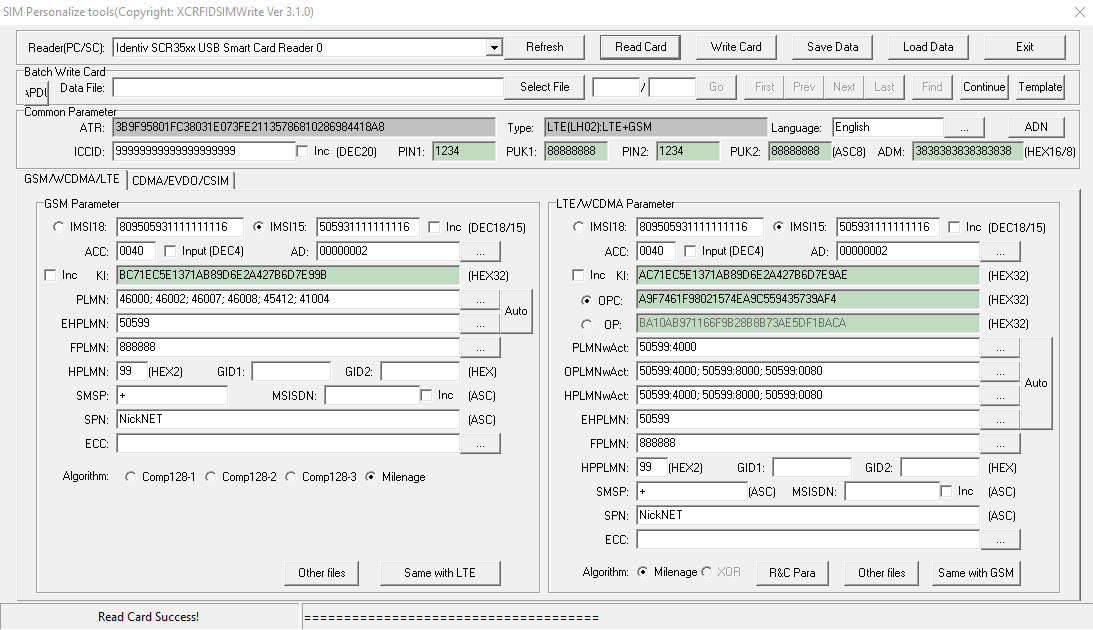Open the LTE EHPLMN browse button
This screenshot has height=630, width=1093.
(x=1000, y=420)
